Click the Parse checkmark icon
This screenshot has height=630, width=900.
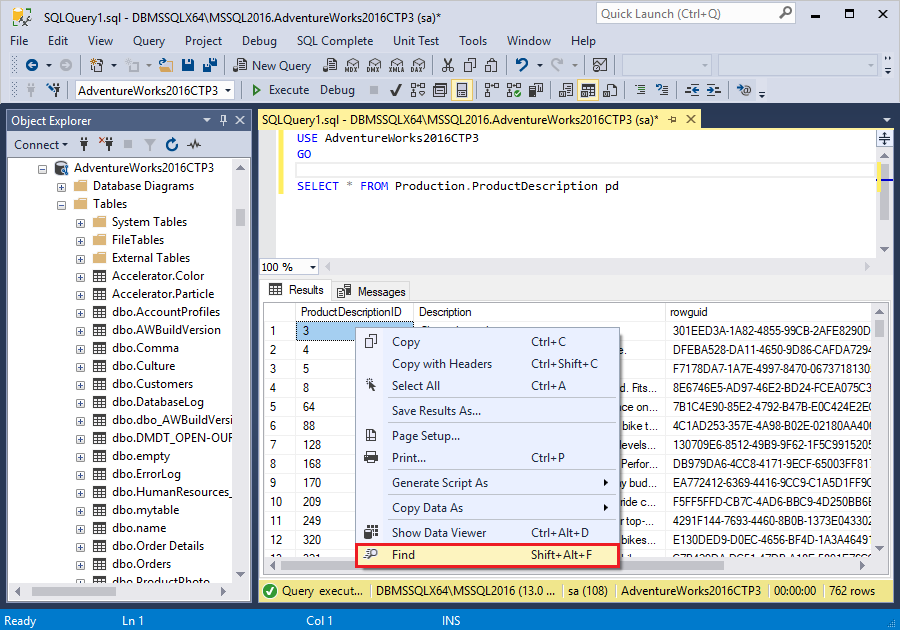(x=395, y=90)
